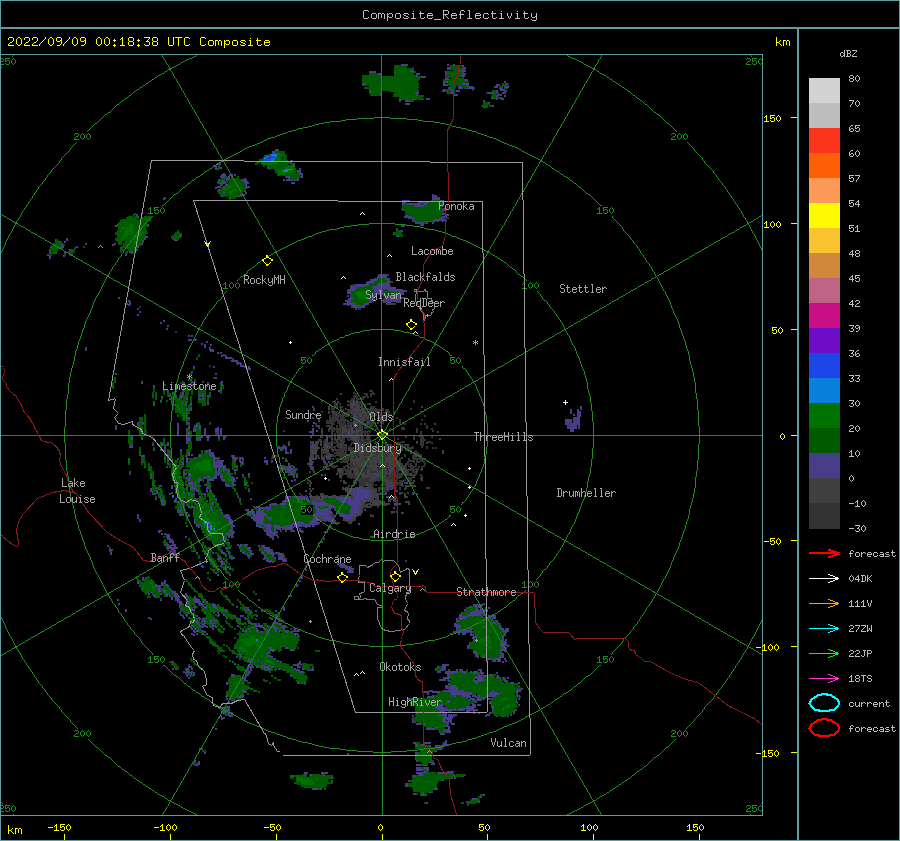This screenshot has height=841, width=900.
Task: Click the ThreeHills city label
Action: [503, 437]
